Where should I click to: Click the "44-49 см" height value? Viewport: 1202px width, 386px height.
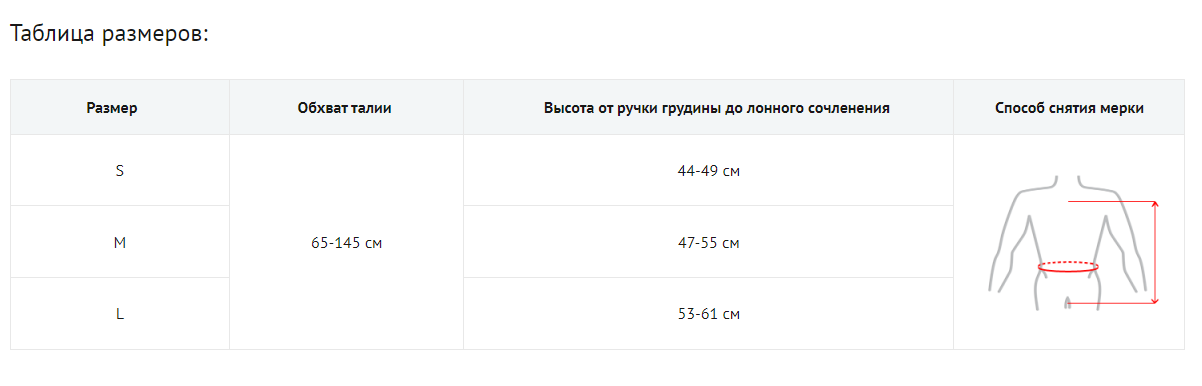709,171
